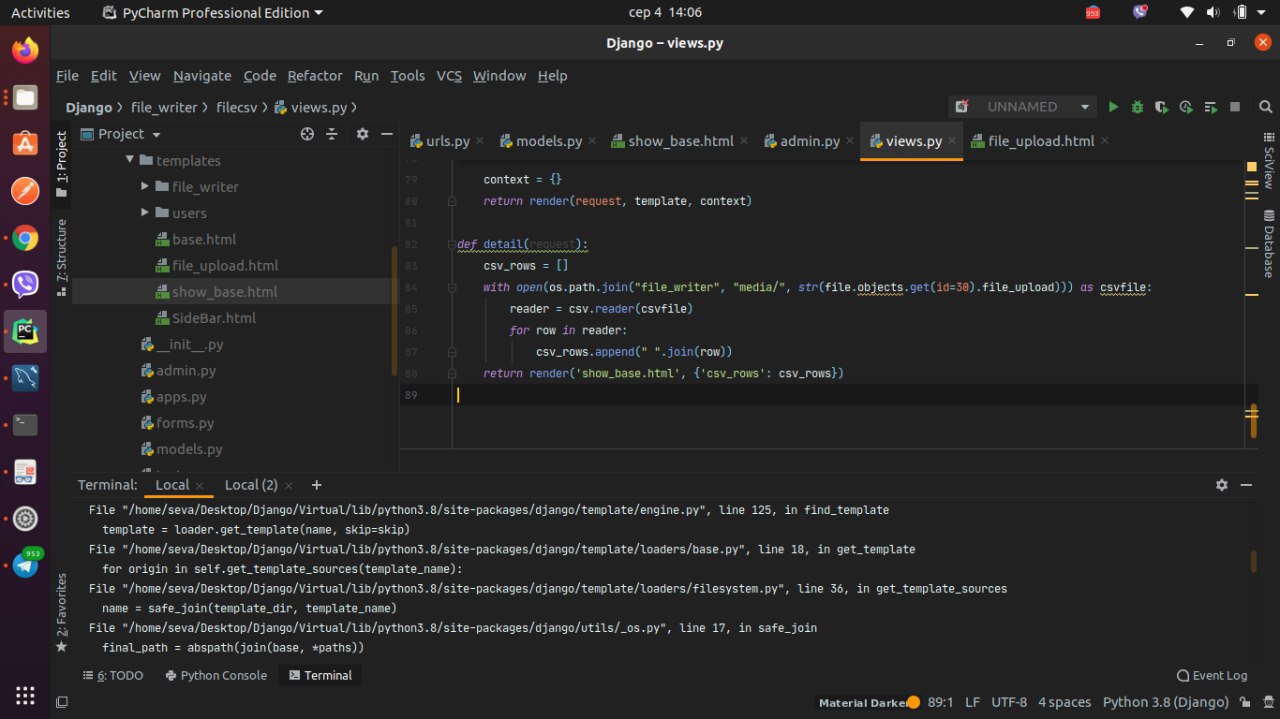Open the File menu
The height and width of the screenshot is (719, 1280).
click(x=67, y=76)
